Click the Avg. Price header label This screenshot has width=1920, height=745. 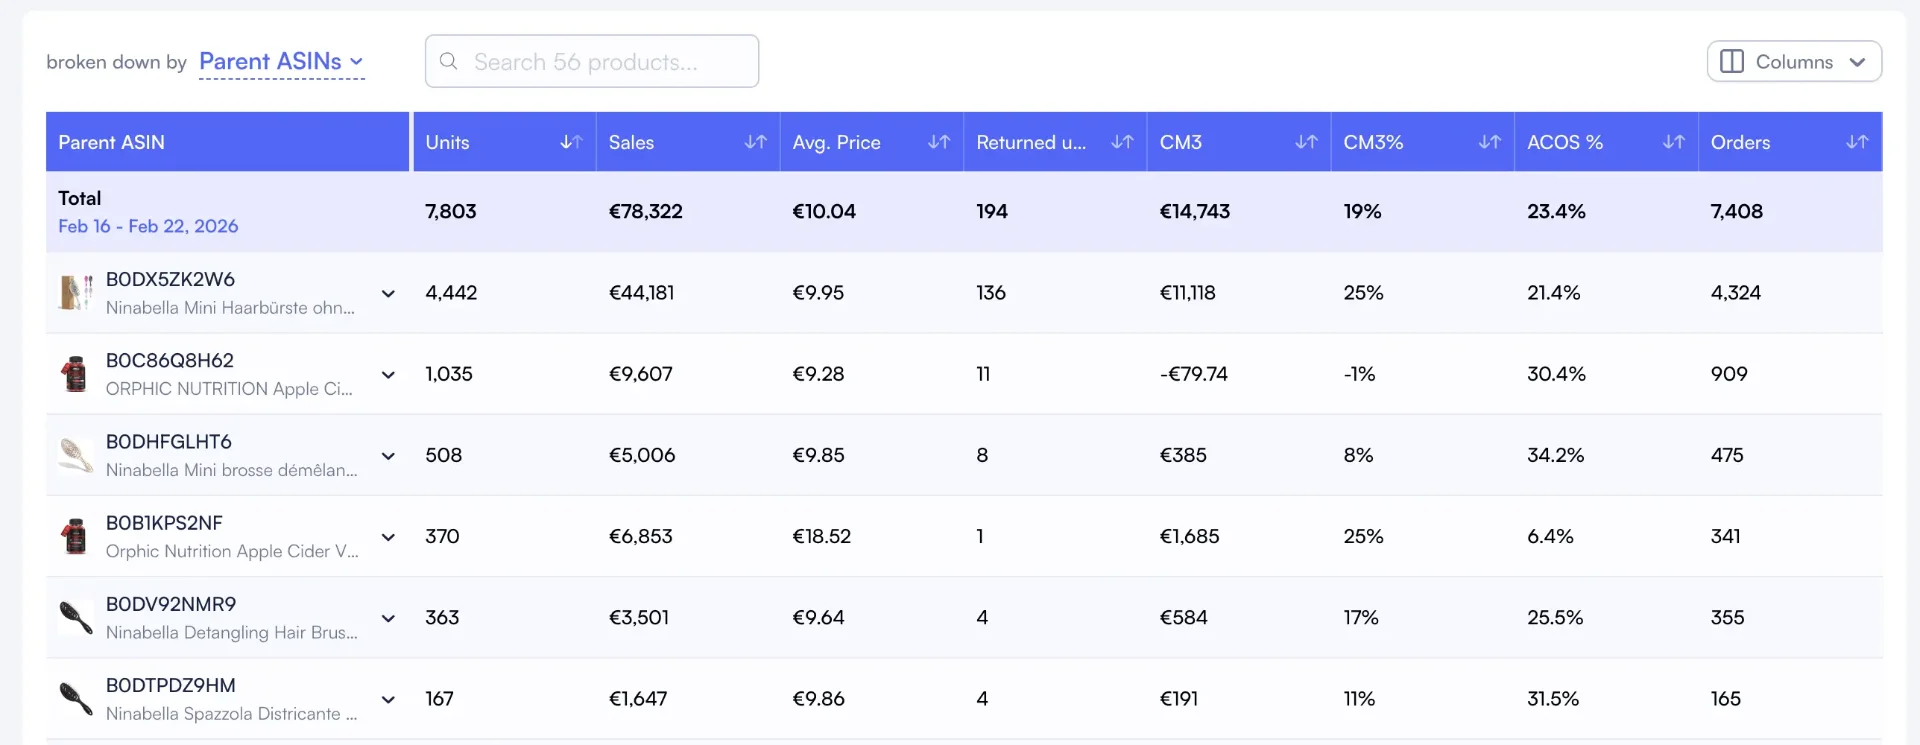pyautogui.click(x=836, y=142)
